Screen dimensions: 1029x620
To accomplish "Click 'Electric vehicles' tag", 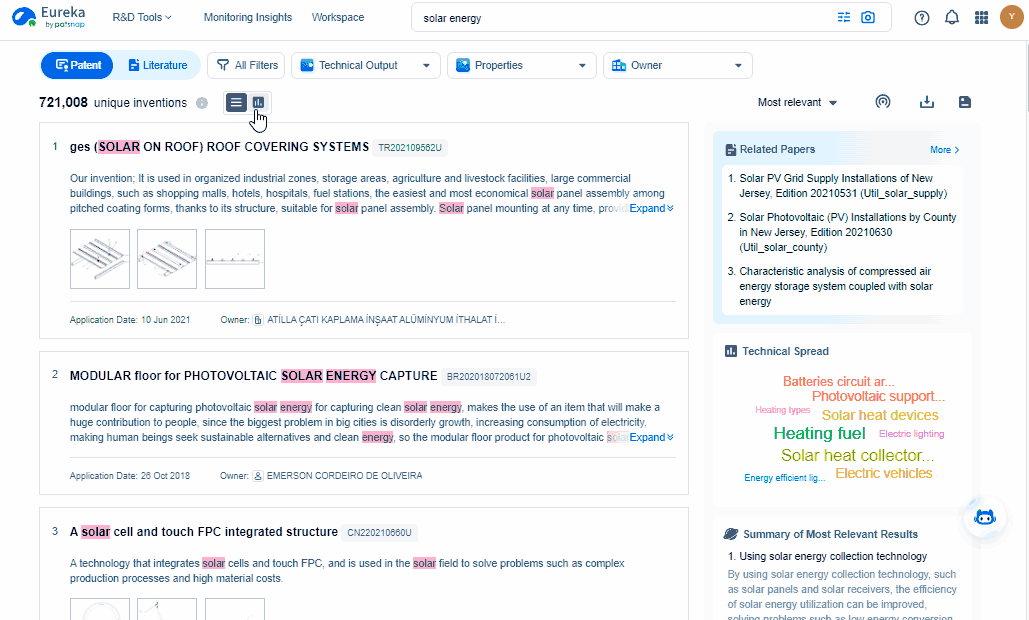I will click(x=883, y=473).
